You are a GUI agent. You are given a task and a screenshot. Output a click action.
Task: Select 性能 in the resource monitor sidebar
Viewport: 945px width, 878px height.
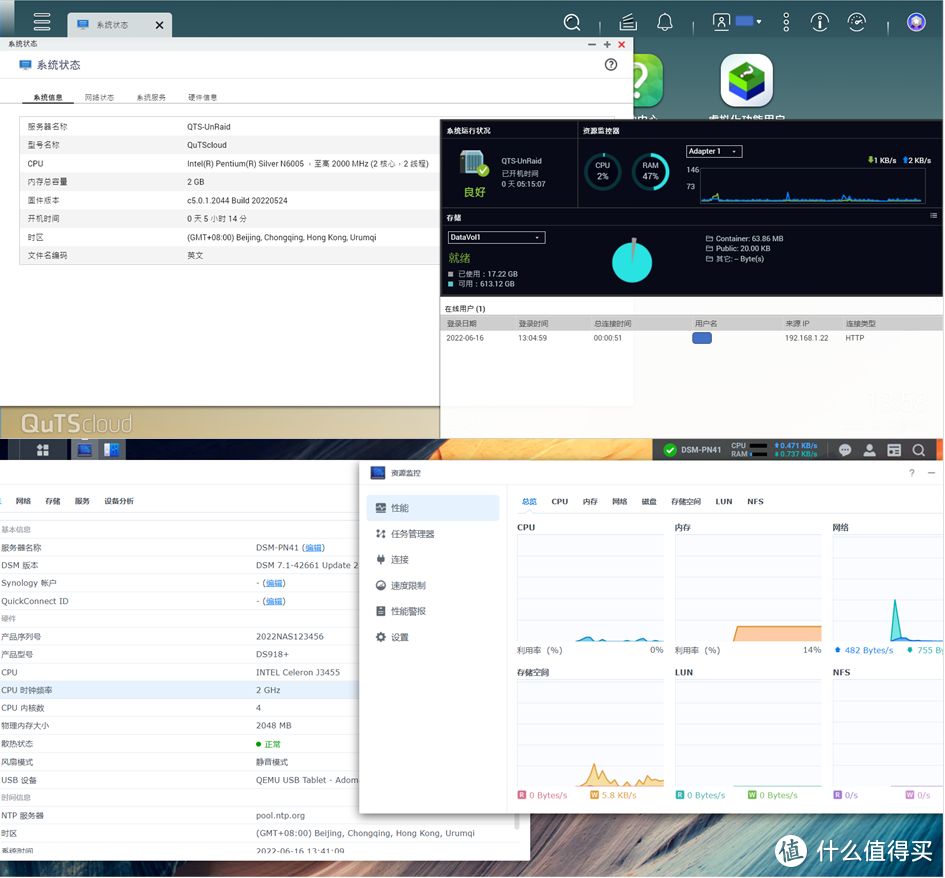[x=433, y=508]
